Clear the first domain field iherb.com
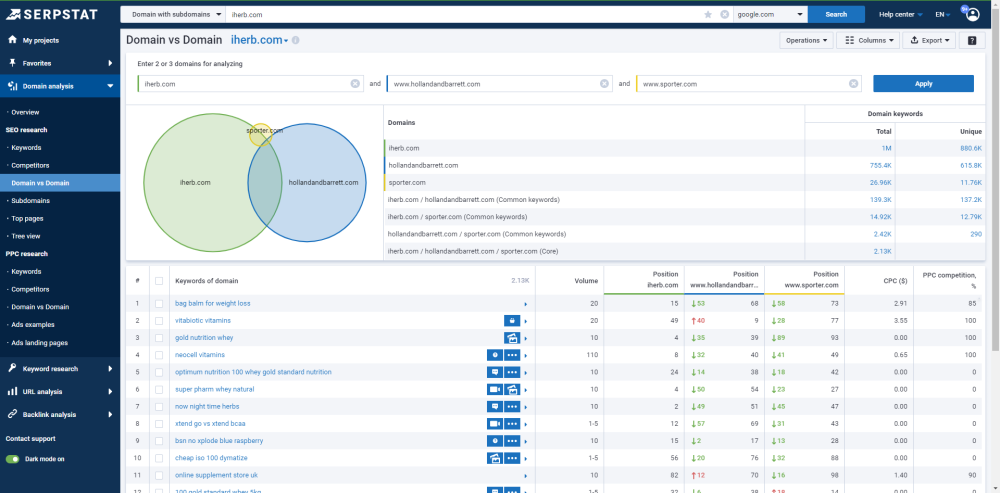The image size is (1000, 493). [355, 84]
